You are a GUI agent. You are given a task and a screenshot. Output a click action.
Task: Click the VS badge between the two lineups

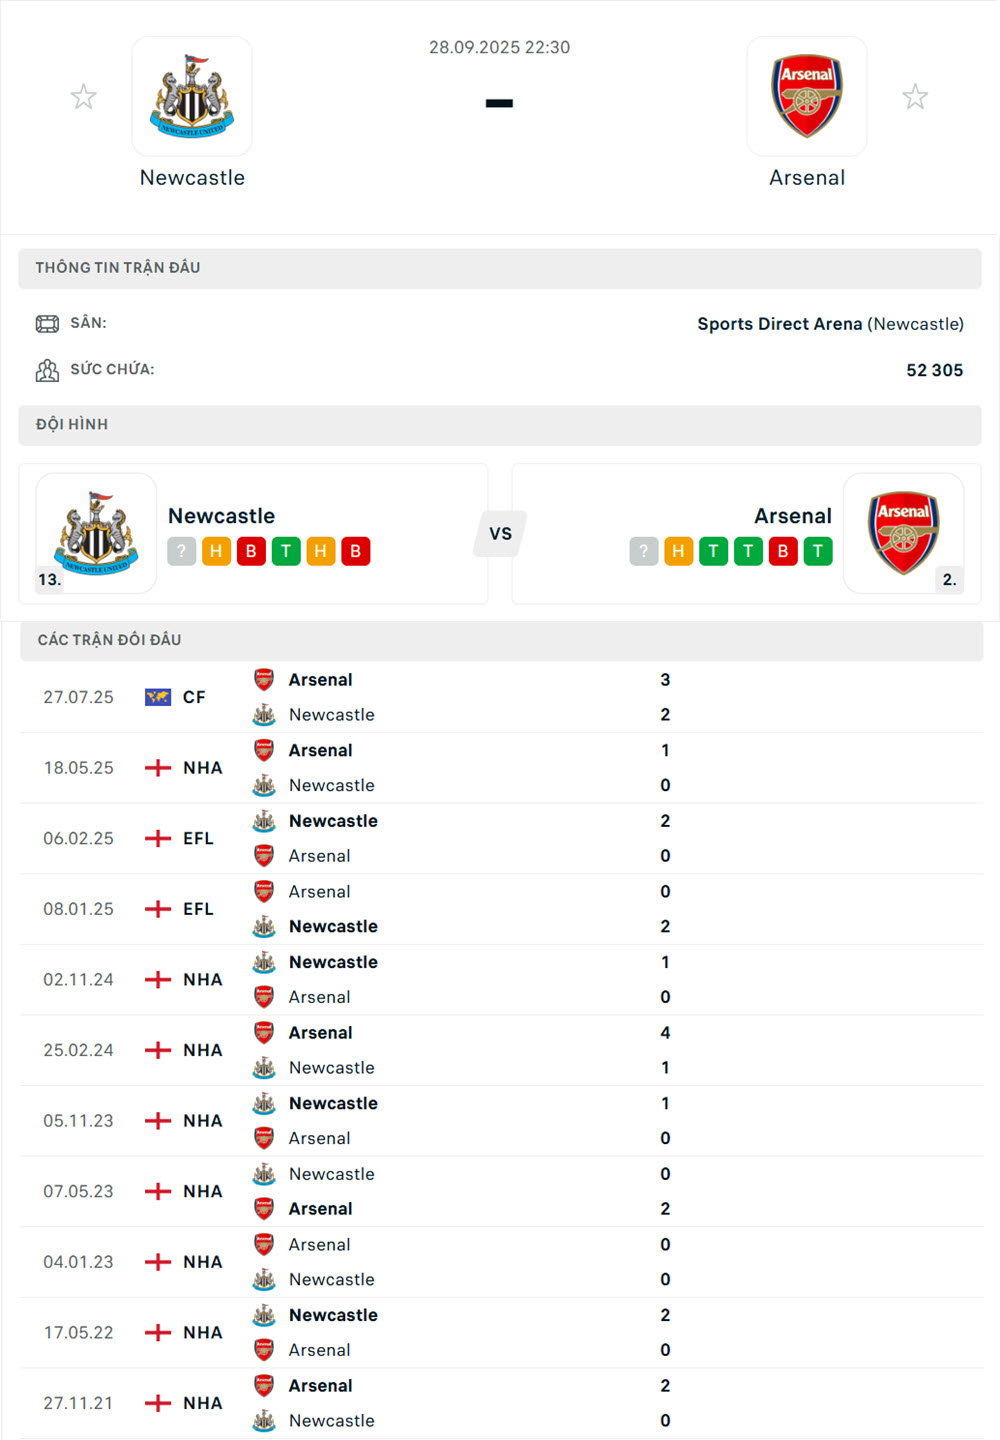(499, 533)
